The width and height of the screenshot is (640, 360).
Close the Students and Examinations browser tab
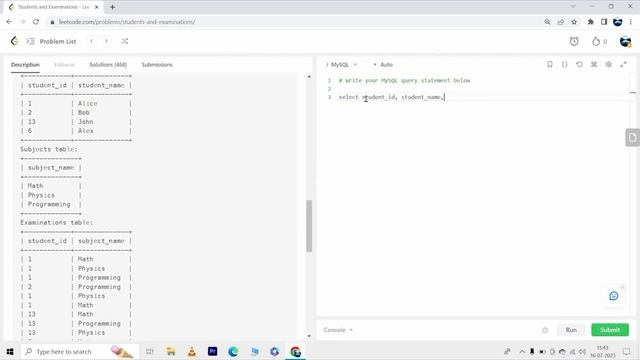[97, 7]
